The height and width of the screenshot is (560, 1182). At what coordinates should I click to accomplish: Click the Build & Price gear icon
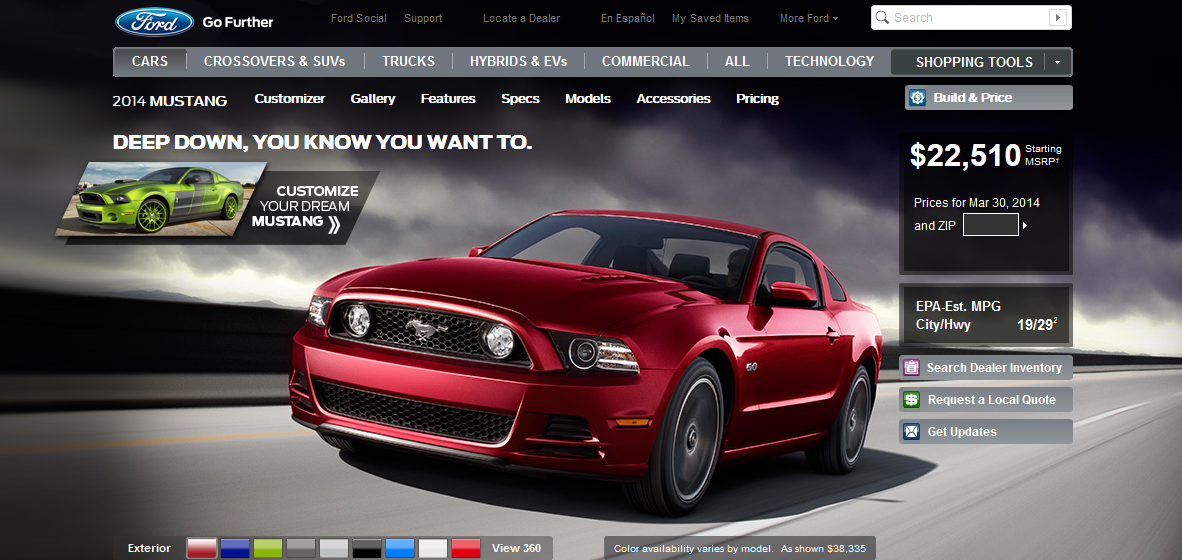point(917,98)
